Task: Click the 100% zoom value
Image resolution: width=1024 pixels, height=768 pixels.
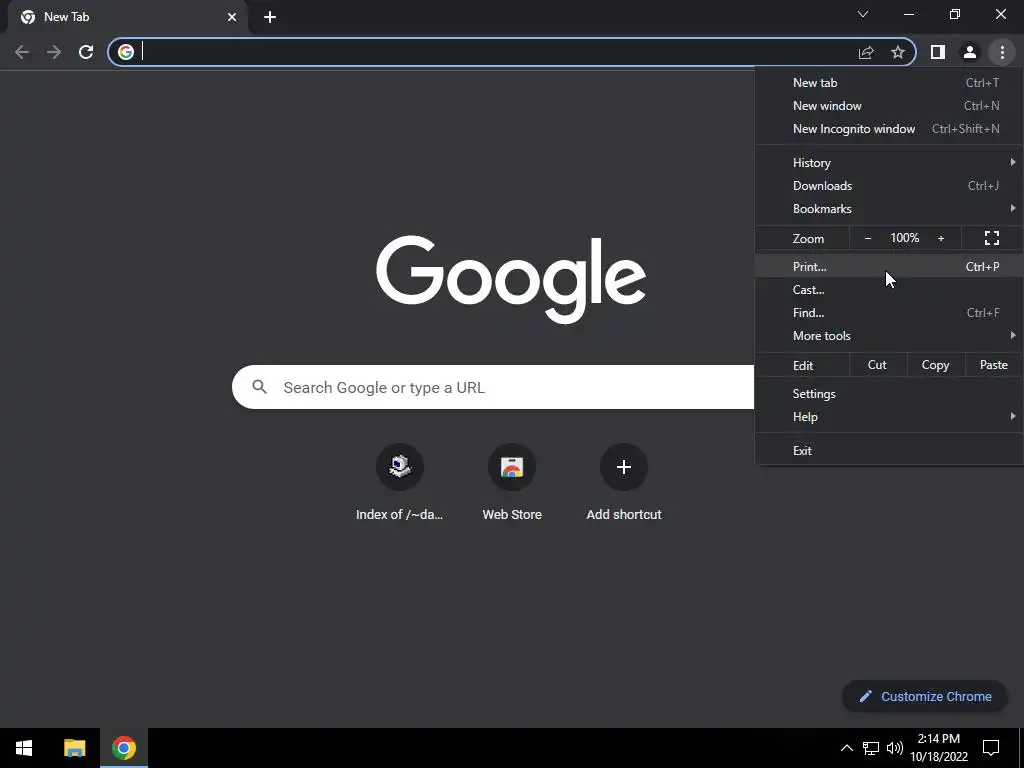Action: (x=904, y=238)
